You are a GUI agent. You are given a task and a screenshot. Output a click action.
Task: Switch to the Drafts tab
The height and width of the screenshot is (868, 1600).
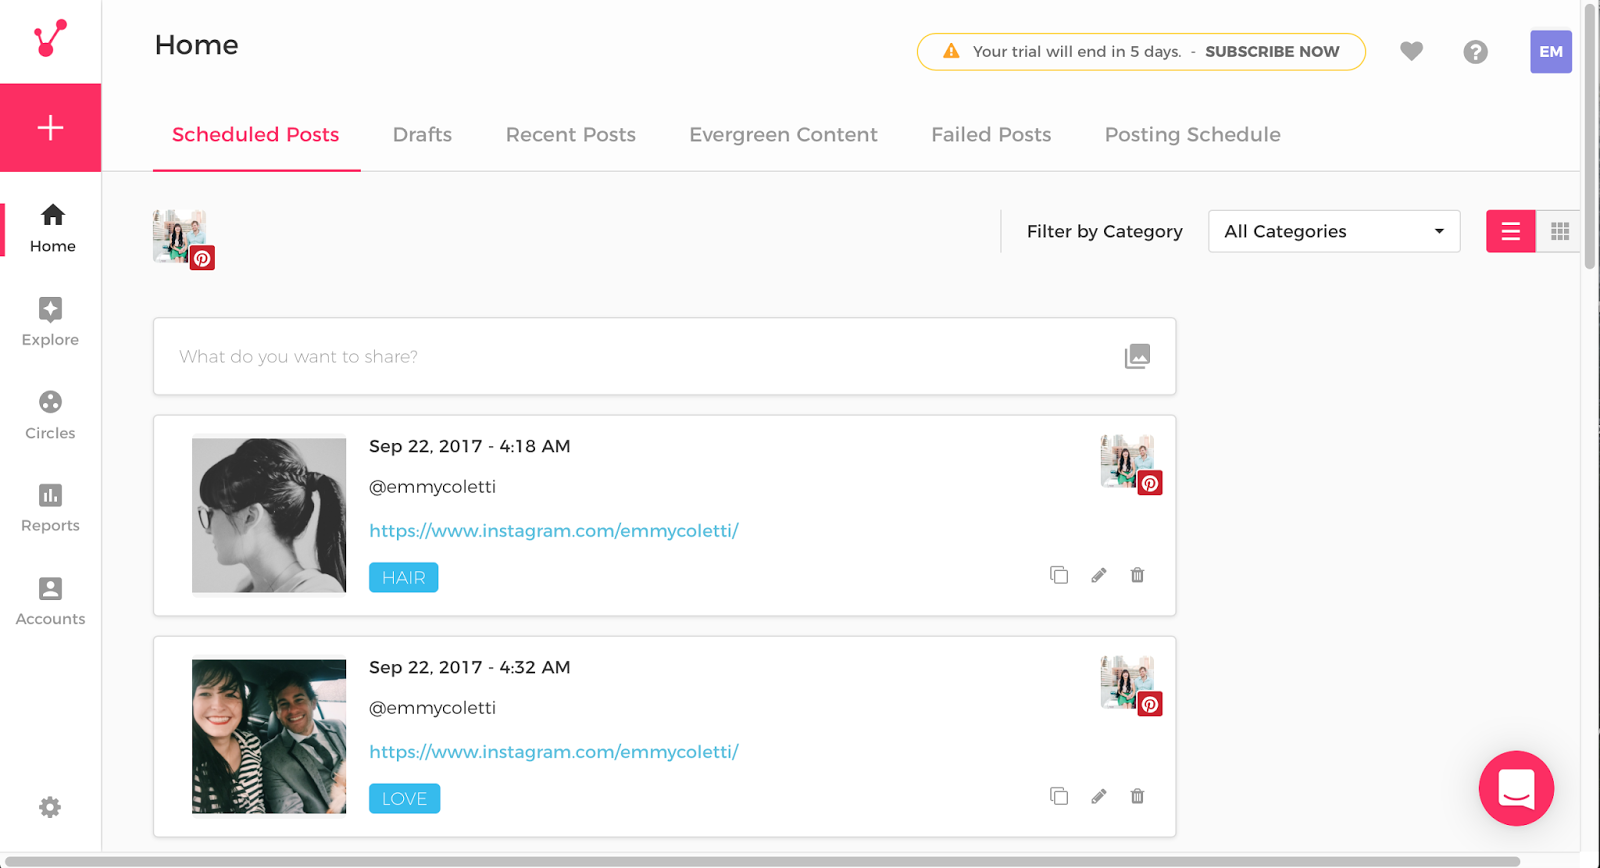coord(422,135)
